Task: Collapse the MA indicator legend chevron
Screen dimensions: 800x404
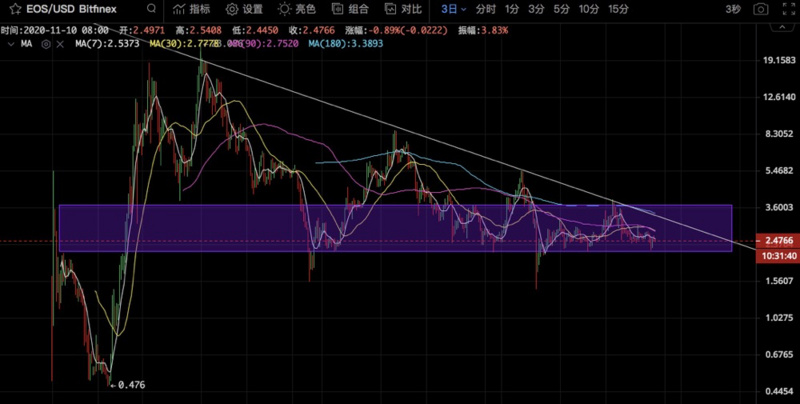Action: [11, 45]
